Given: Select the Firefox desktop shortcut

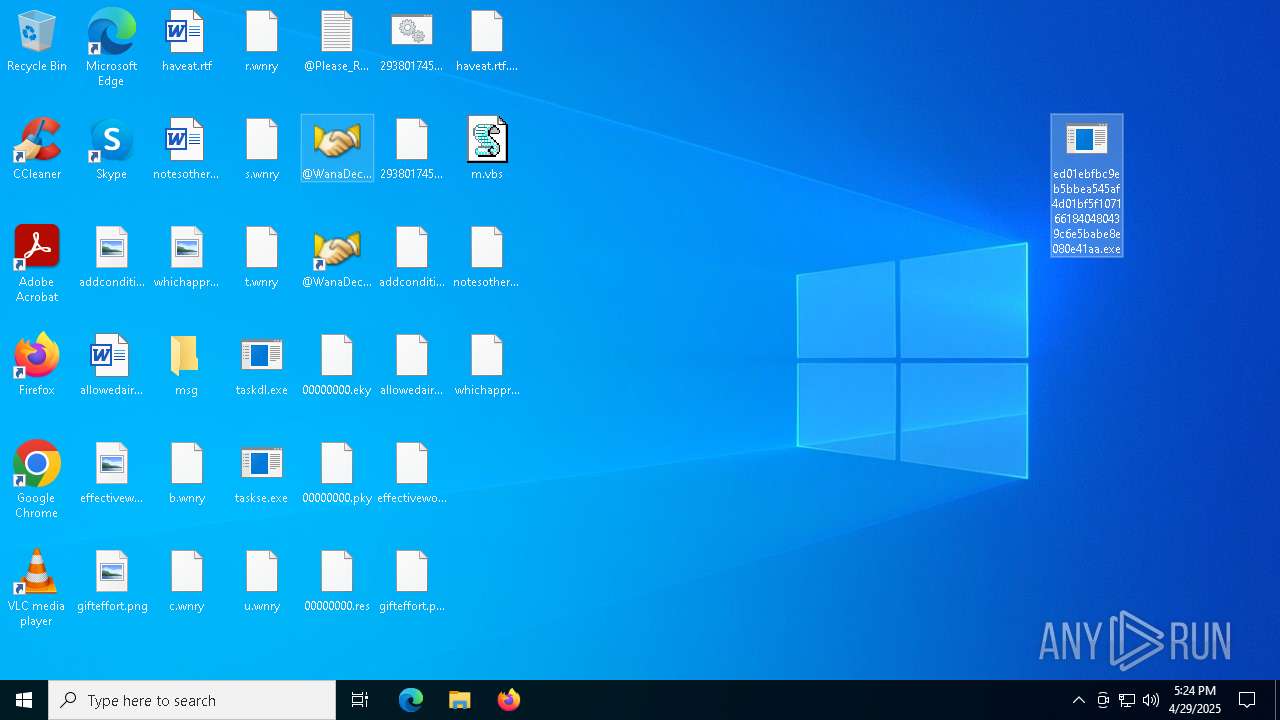Looking at the screenshot, I should click(37, 366).
